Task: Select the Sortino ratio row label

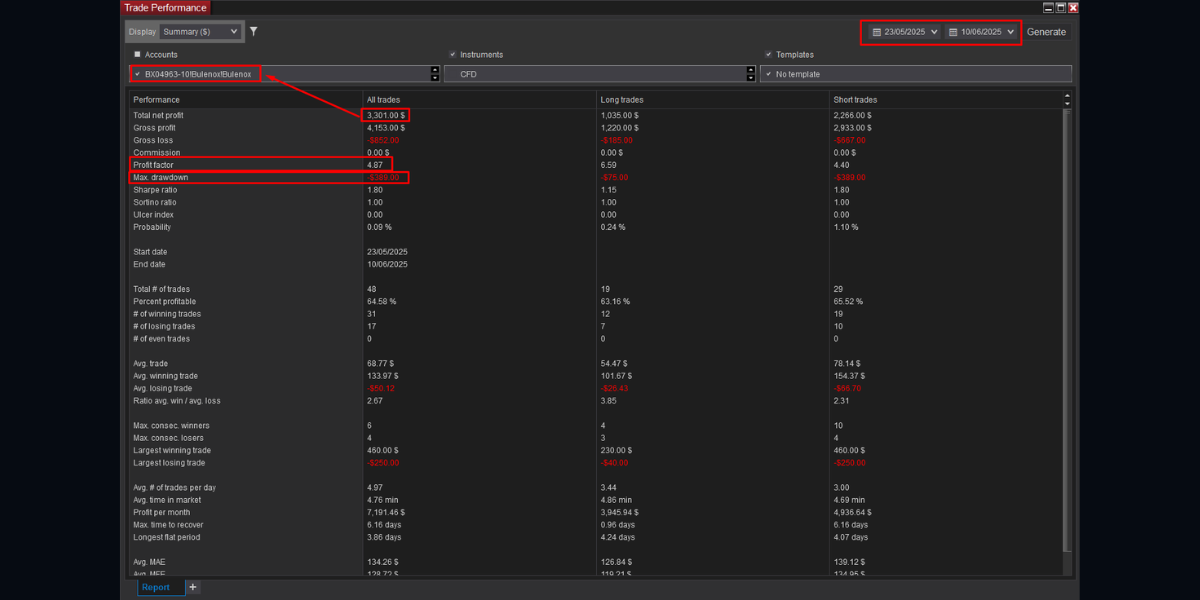Action: tap(155, 202)
